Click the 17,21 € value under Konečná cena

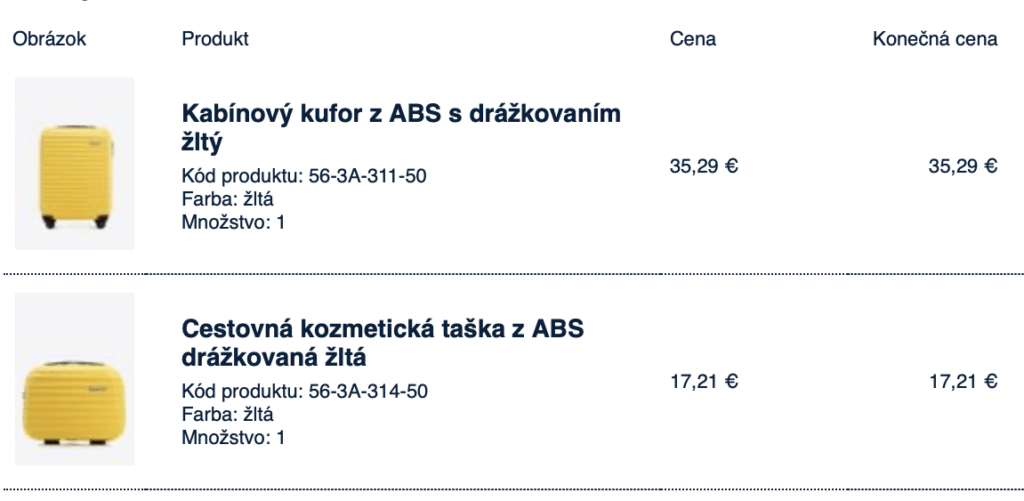tap(963, 380)
